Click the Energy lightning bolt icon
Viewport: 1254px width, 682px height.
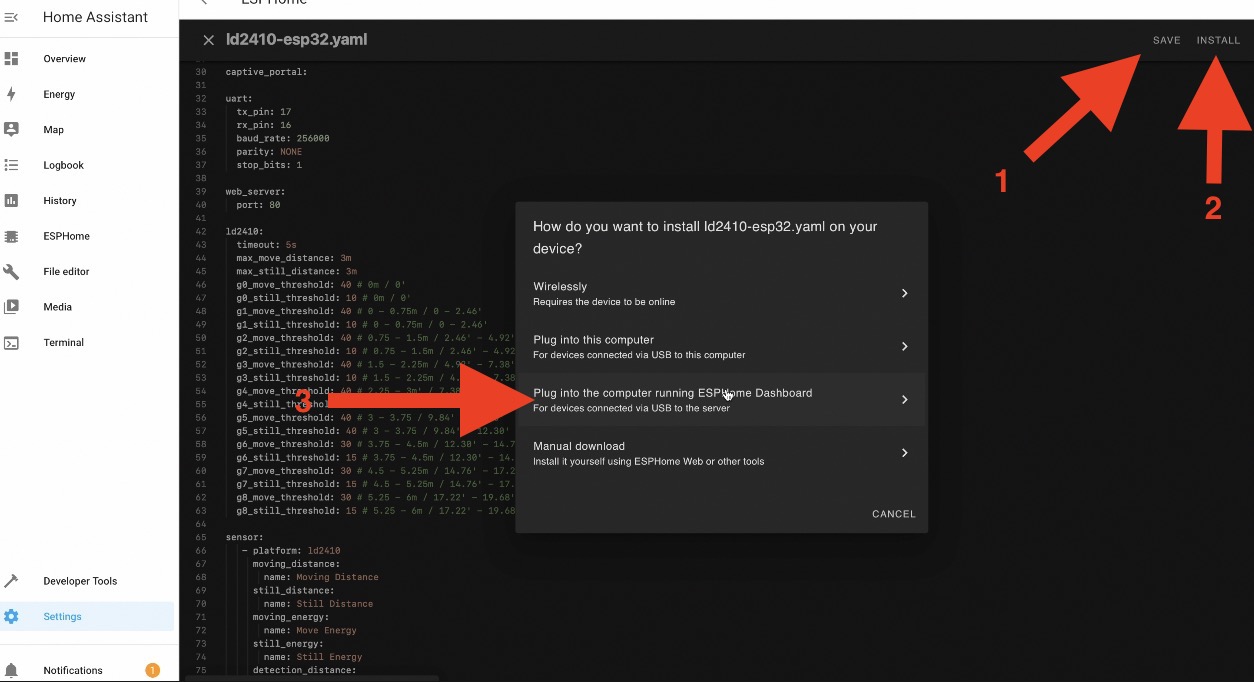point(11,94)
